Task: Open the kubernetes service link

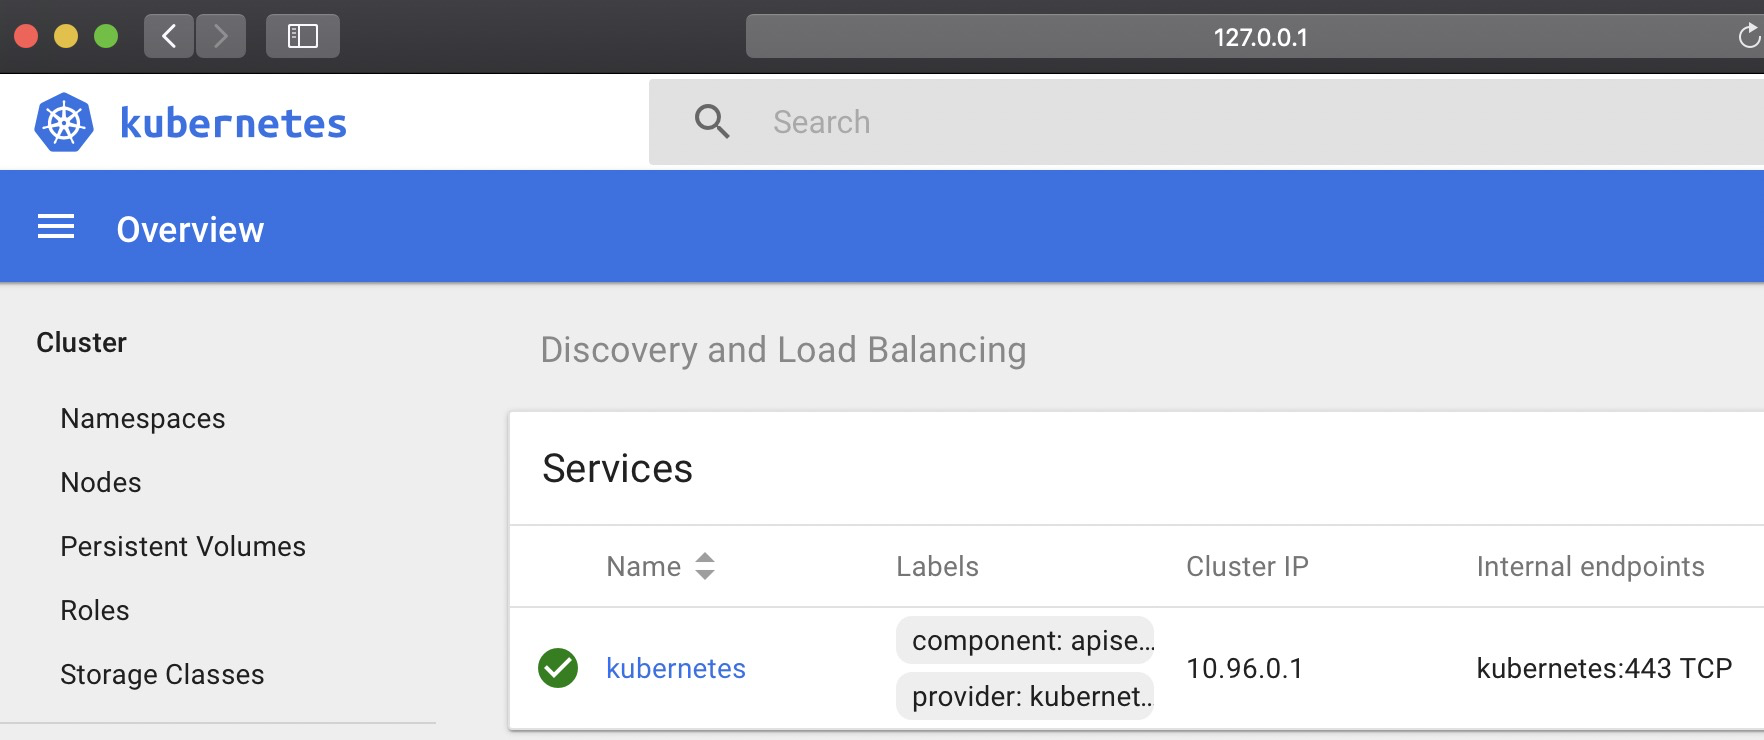Action: coord(676,668)
